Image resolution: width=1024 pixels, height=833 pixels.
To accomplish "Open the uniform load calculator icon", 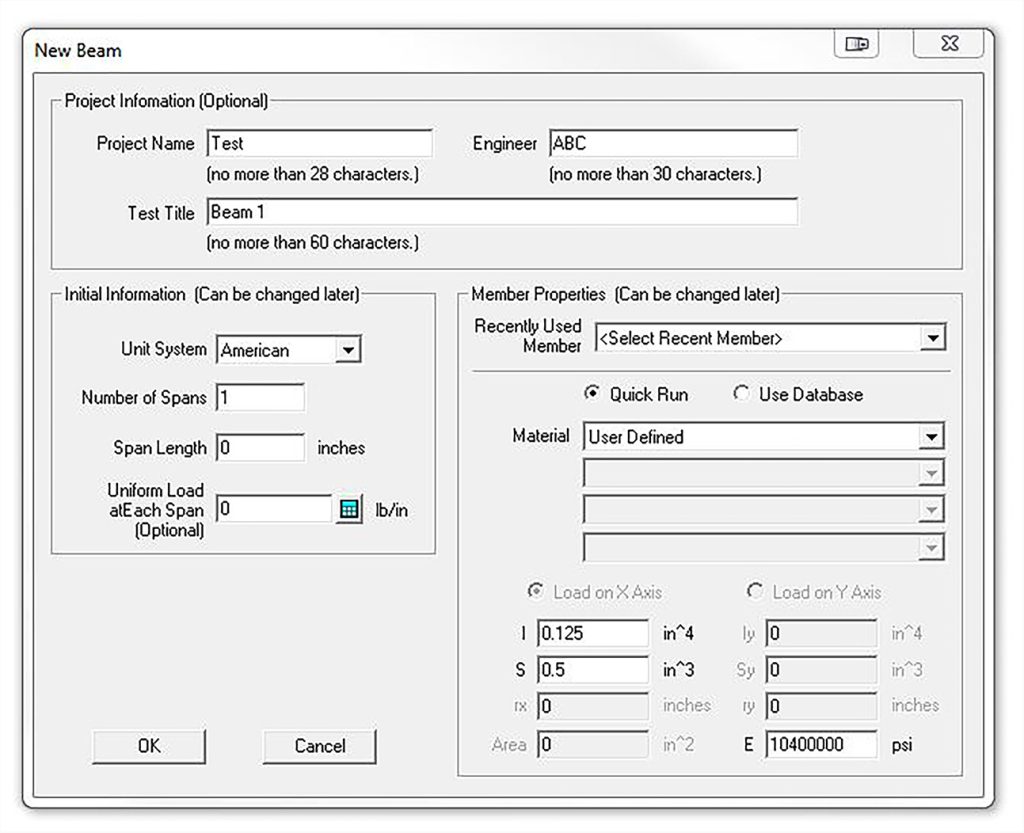I will tap(348, 509).
